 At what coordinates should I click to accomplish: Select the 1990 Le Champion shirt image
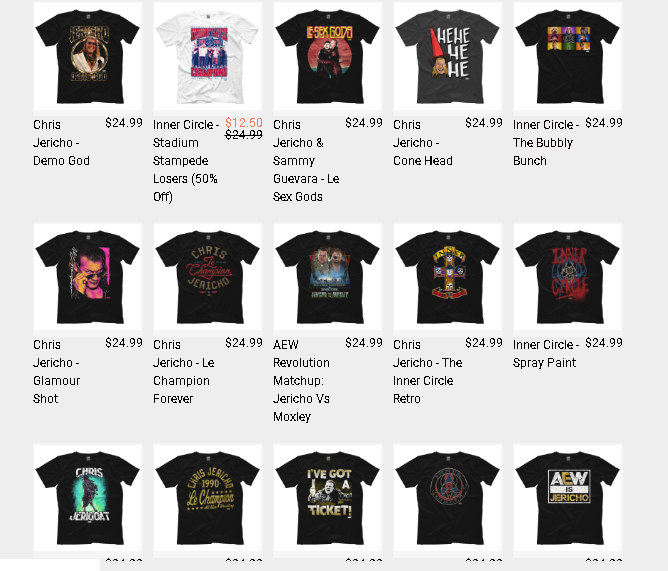pos(207,498)
